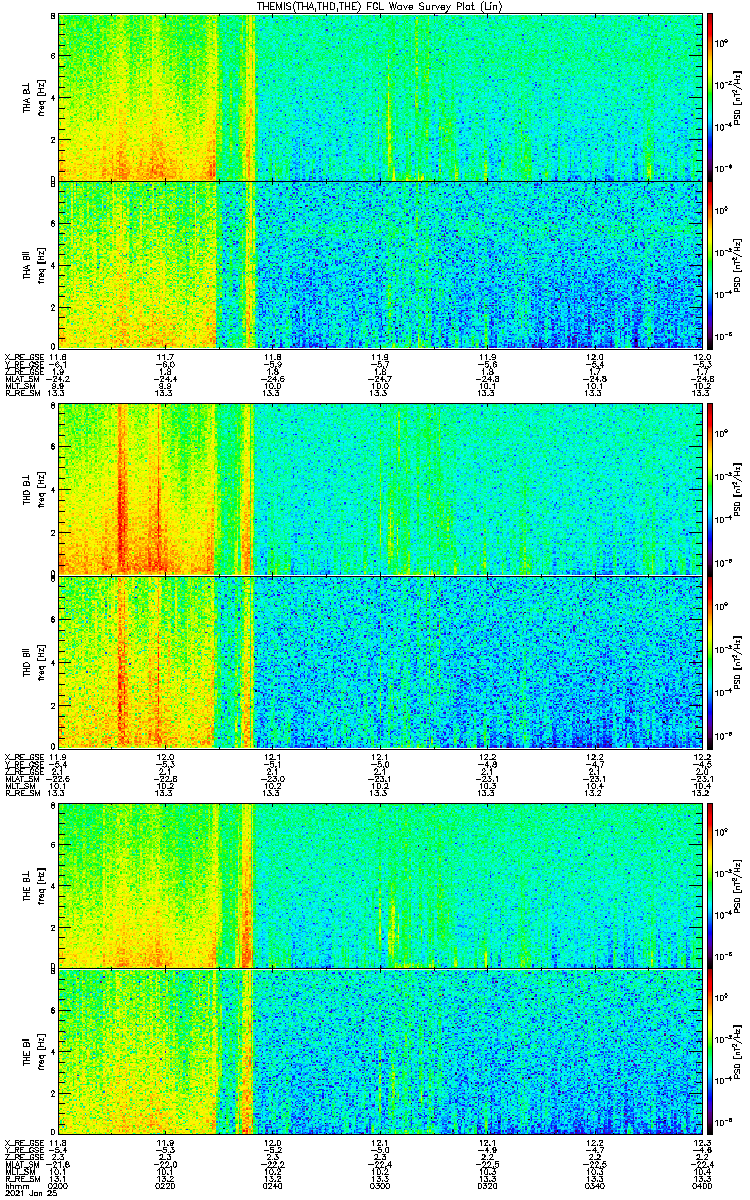Click the color bar beside THE B-perpendicular panel
The image size is (750, 1200).
[x=710, y=885]
